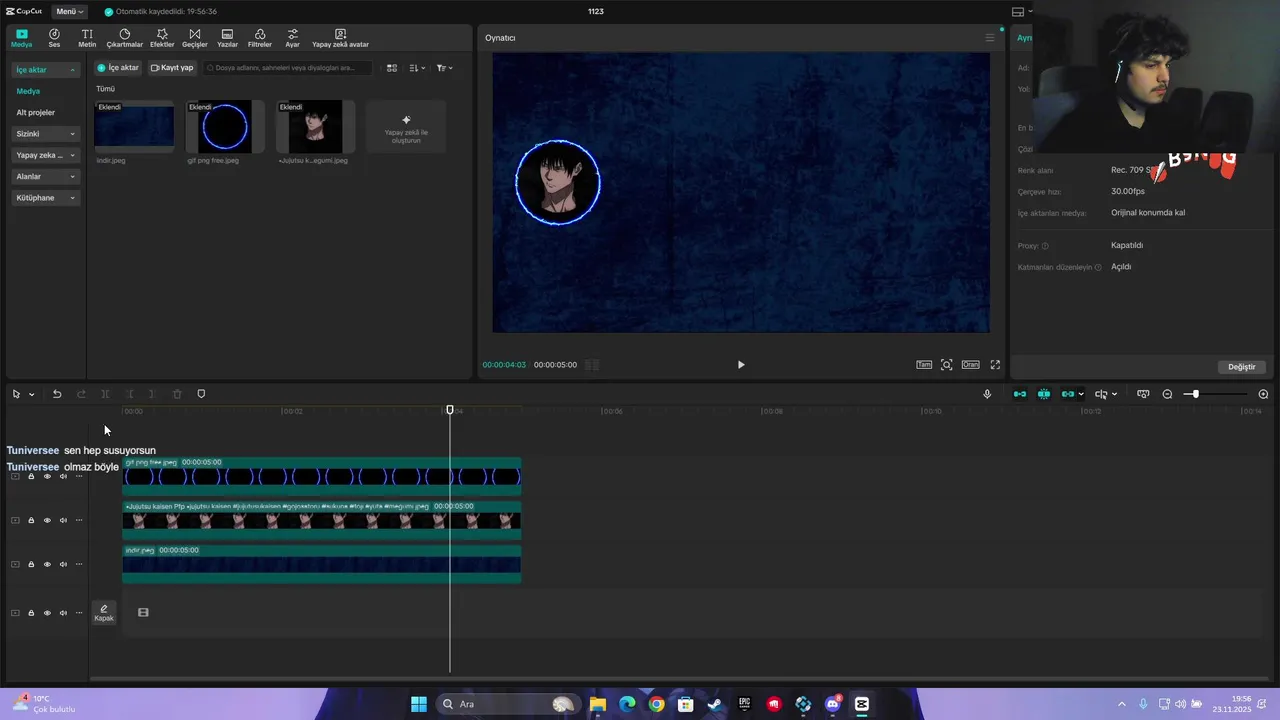Open the Oynatıcı player menu icon
The height and width of the screenshot is (720, 1280).
click(990, 38)
